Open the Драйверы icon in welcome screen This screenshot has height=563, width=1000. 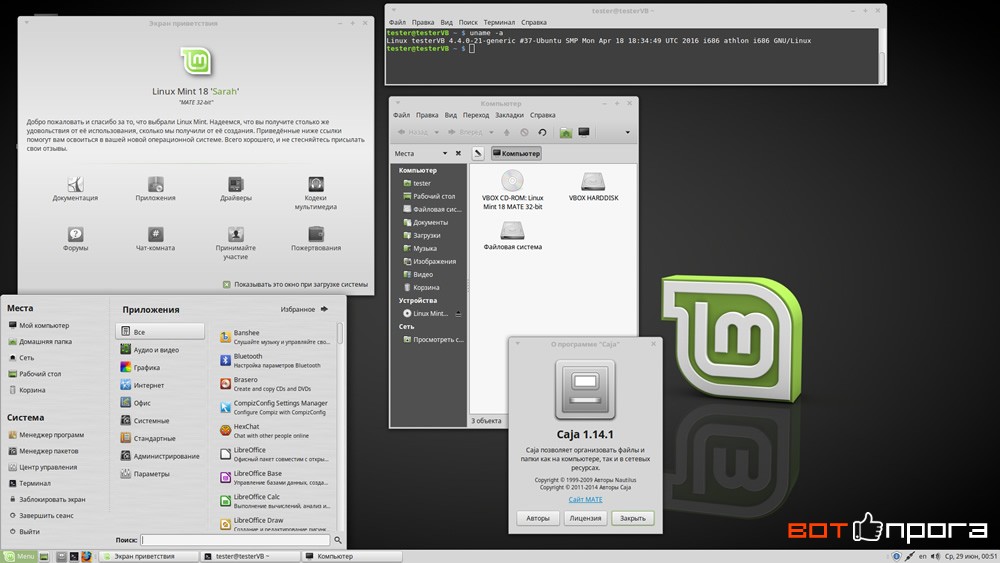point(236,184)
